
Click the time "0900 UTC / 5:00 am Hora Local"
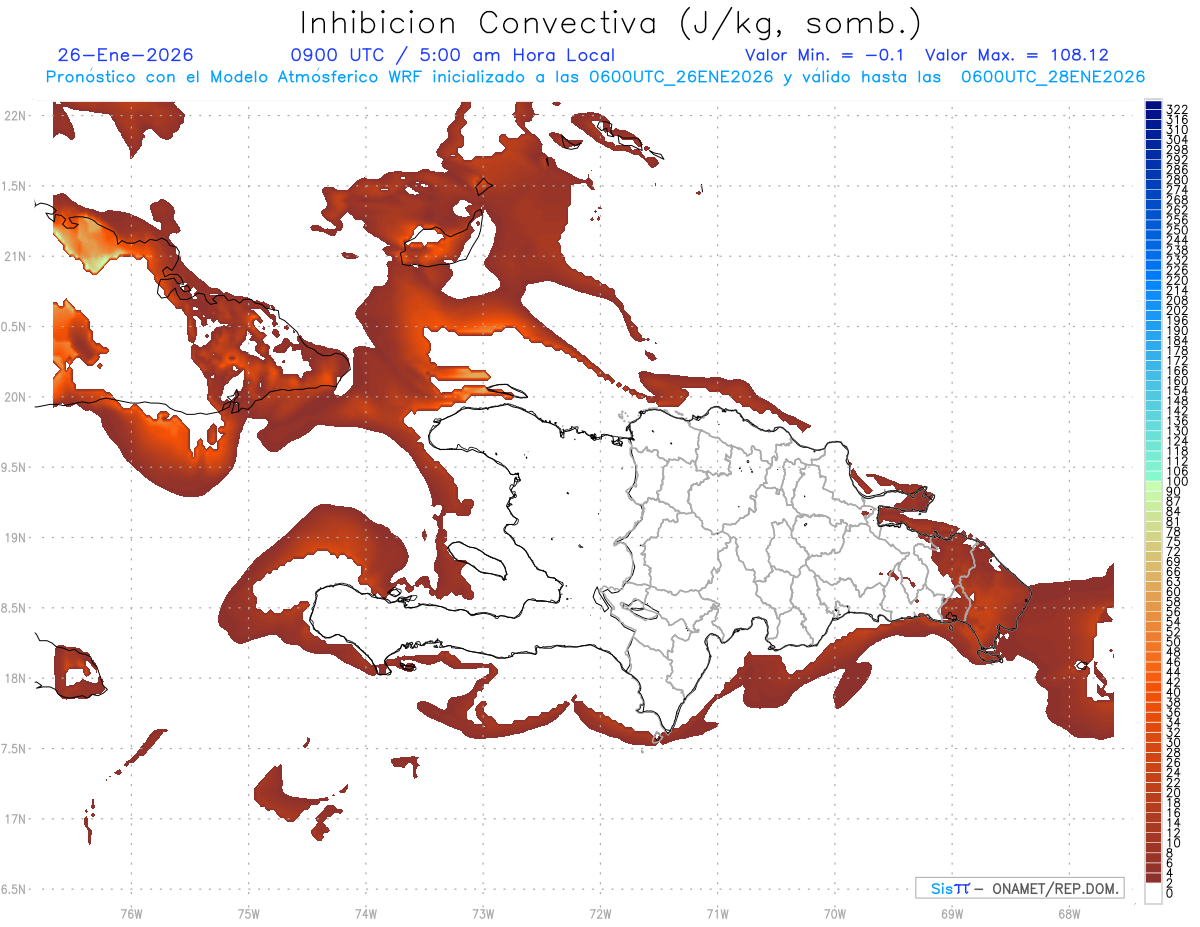[x=452, y=55]
